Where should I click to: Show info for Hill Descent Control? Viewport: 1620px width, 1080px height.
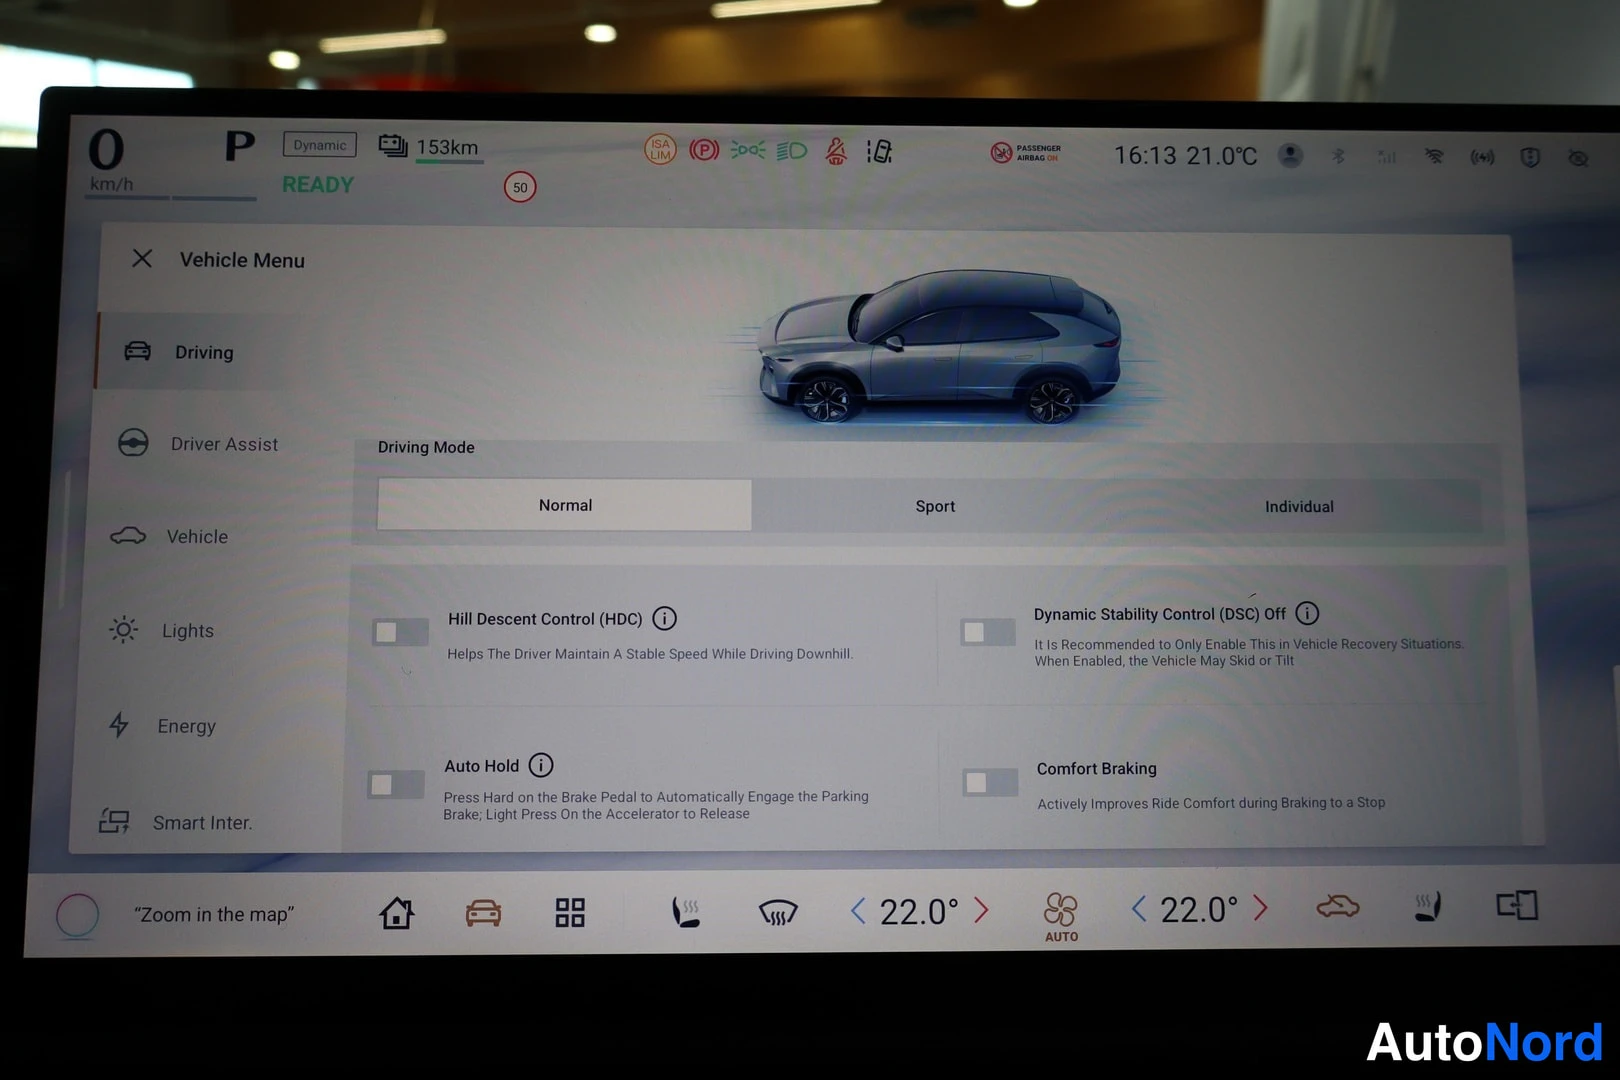(x=664, y=619)
